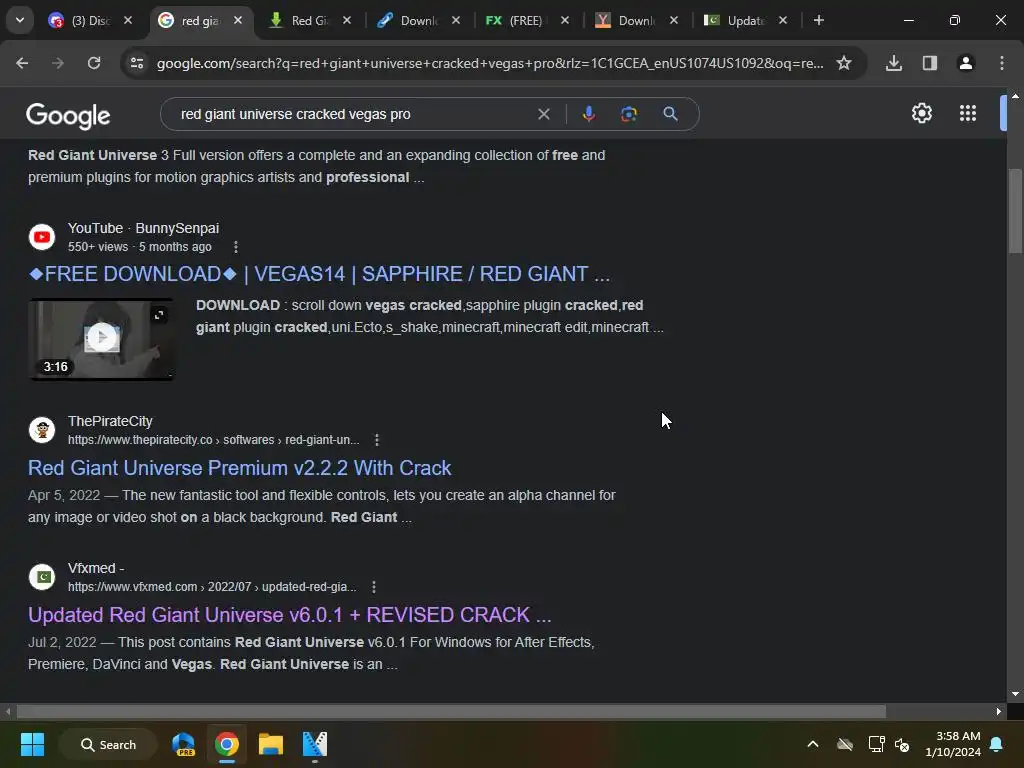Submit search with magnifier icon
The width and height of the screenshot is (1024, 768).
click(x=670, y=114)
